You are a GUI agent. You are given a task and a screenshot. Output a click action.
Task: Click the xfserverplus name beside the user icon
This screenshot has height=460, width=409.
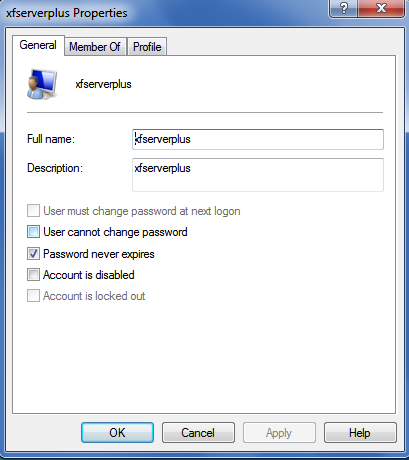104,84
